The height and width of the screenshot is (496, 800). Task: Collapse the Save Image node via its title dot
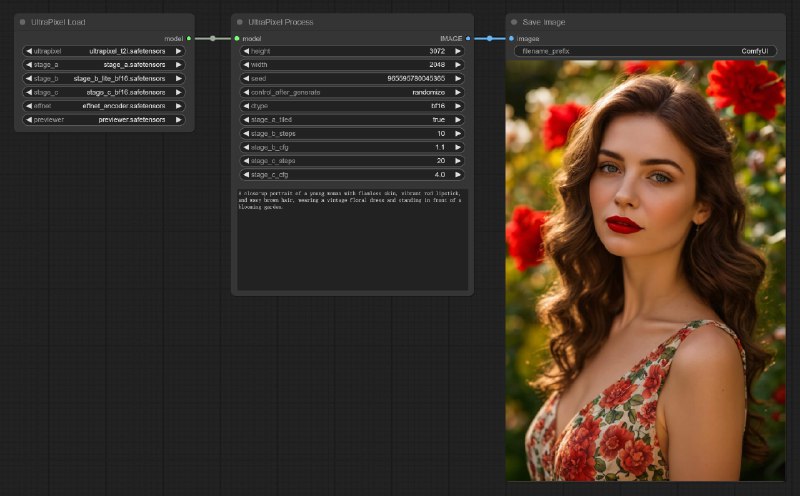pos(514,22)
